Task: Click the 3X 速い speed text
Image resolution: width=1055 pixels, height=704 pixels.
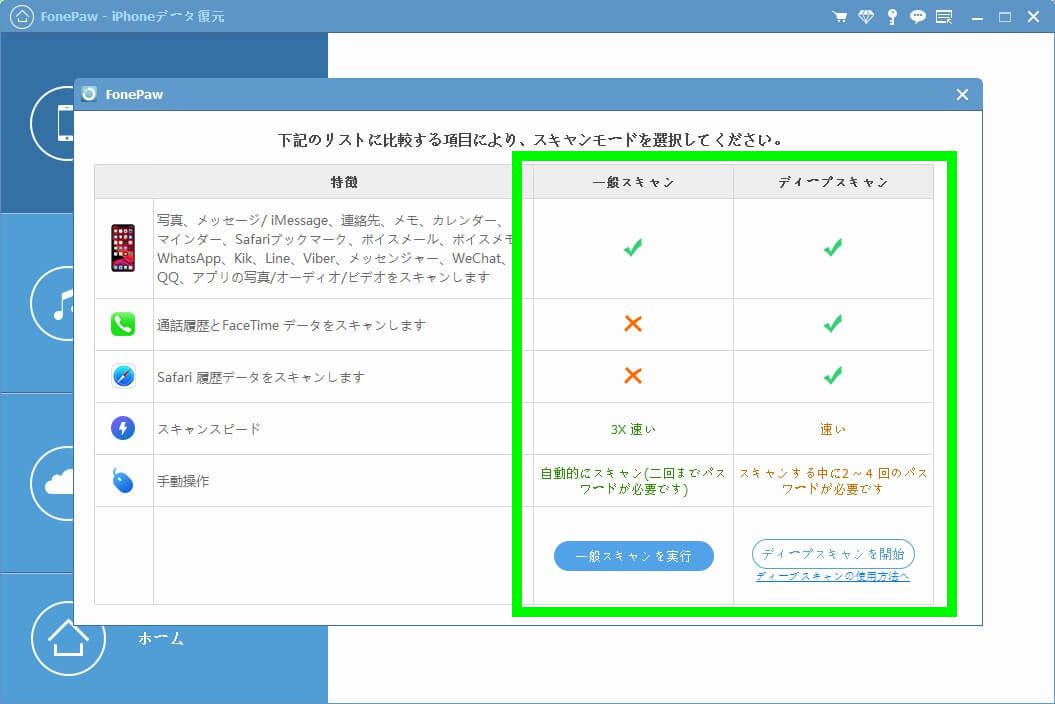Action: (633, 429)
